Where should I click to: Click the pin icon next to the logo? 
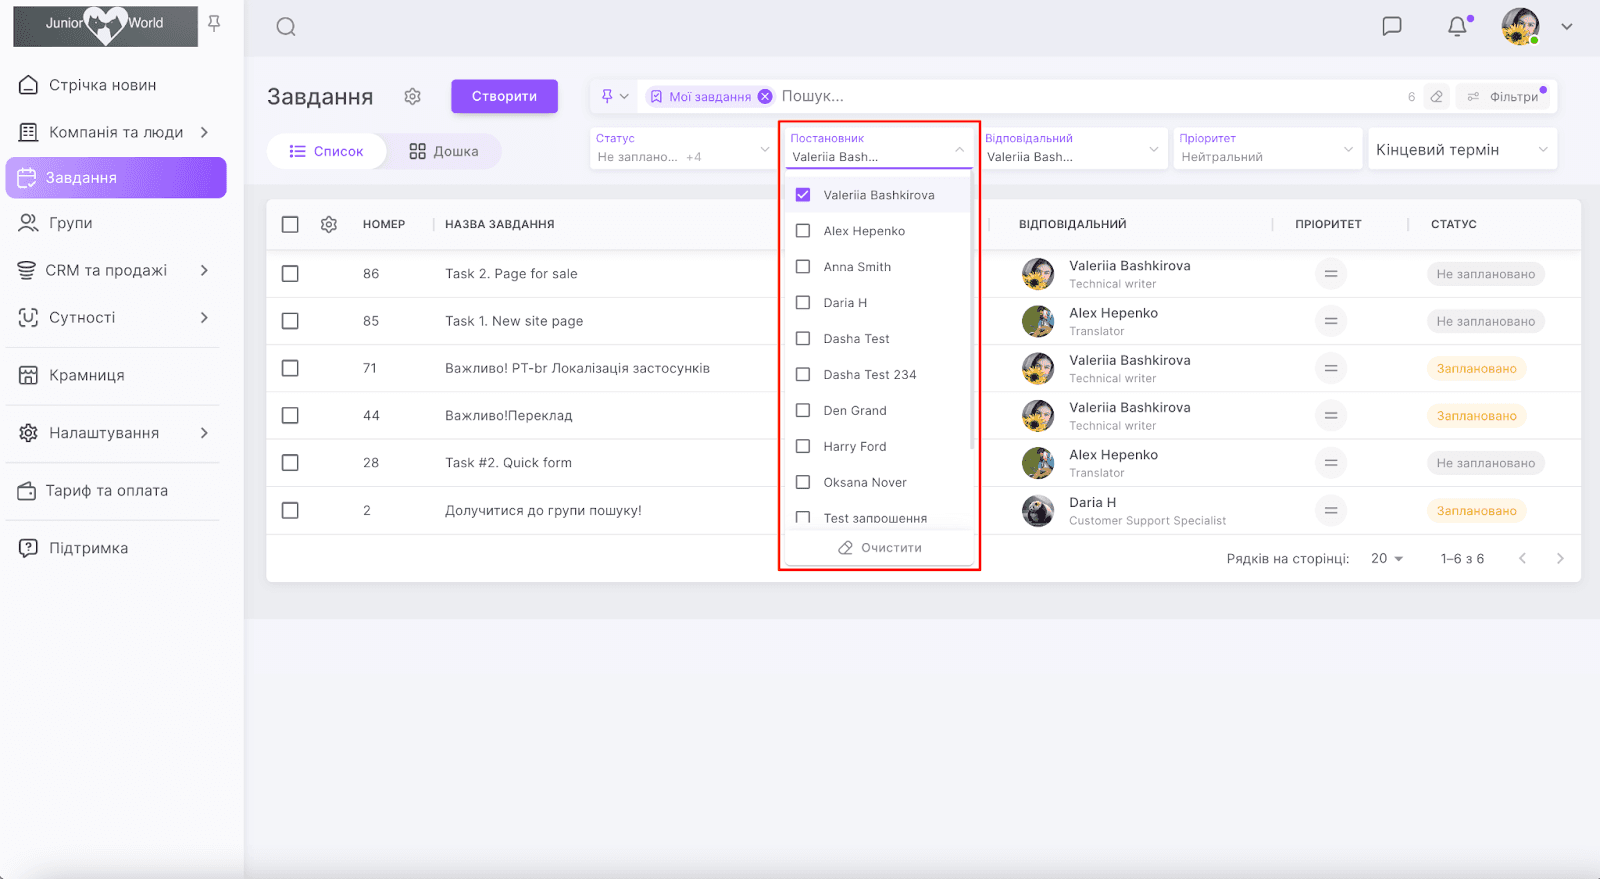point(214,23)
